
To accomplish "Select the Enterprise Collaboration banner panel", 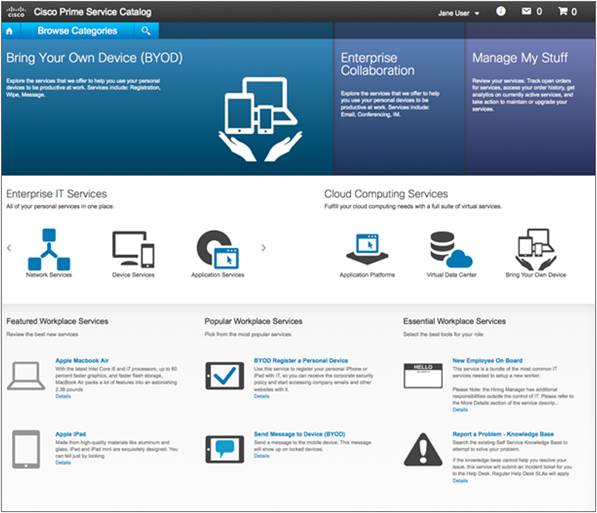I will (399, 107).
